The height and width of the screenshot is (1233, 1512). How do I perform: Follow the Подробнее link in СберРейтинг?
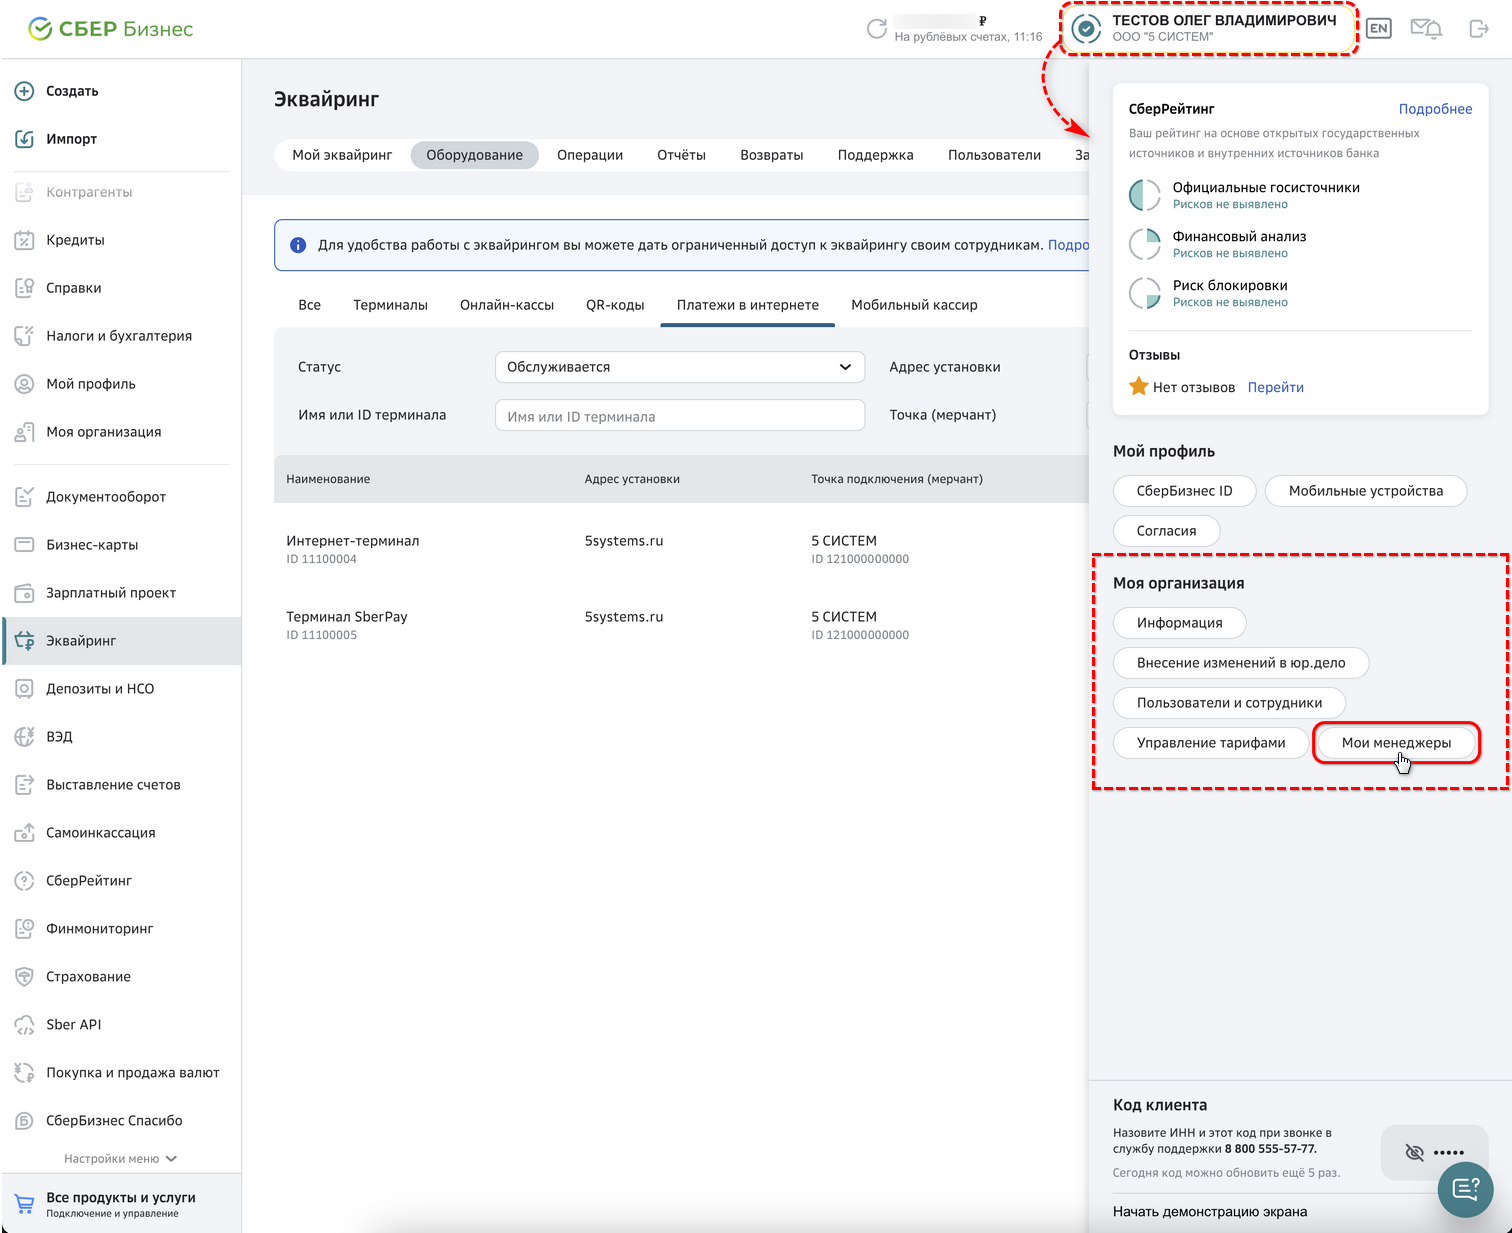[1435, 109]
